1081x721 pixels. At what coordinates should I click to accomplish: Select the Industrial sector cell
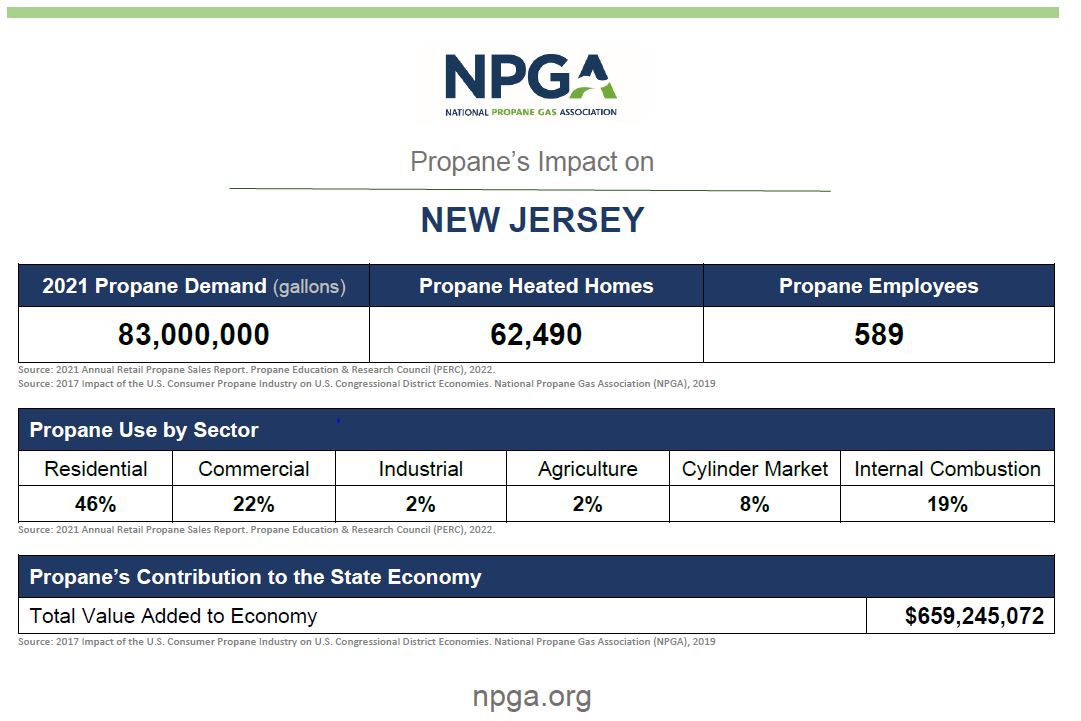pyautogui.click(x=420, y=469)
